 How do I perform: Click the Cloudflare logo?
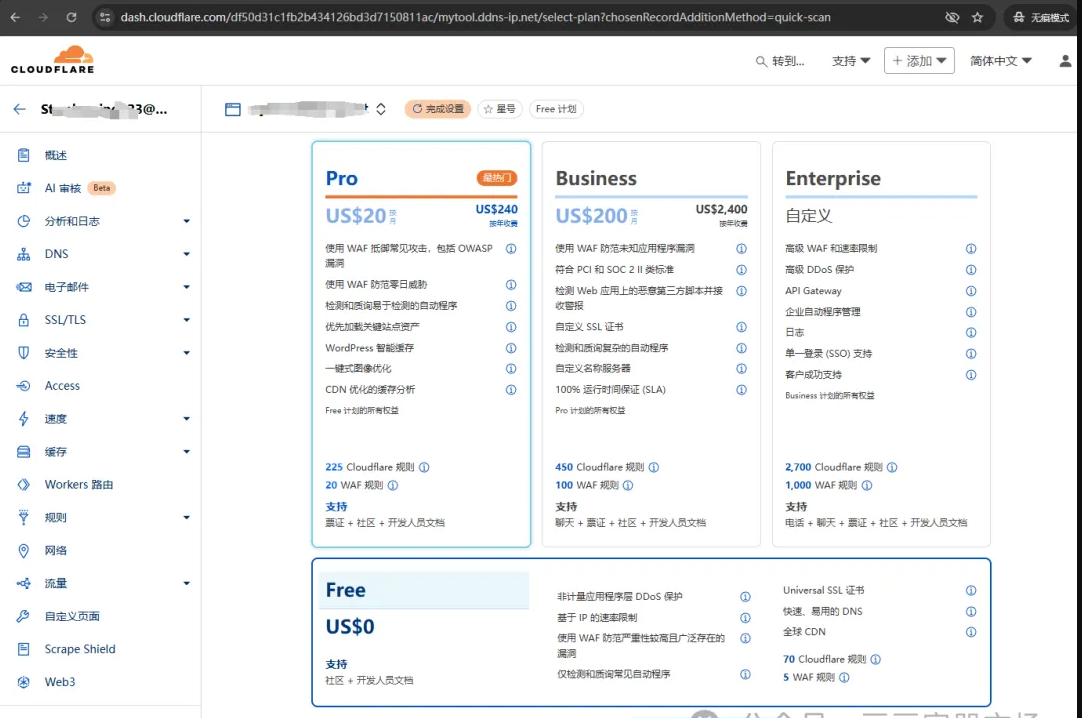pos(52,60)
